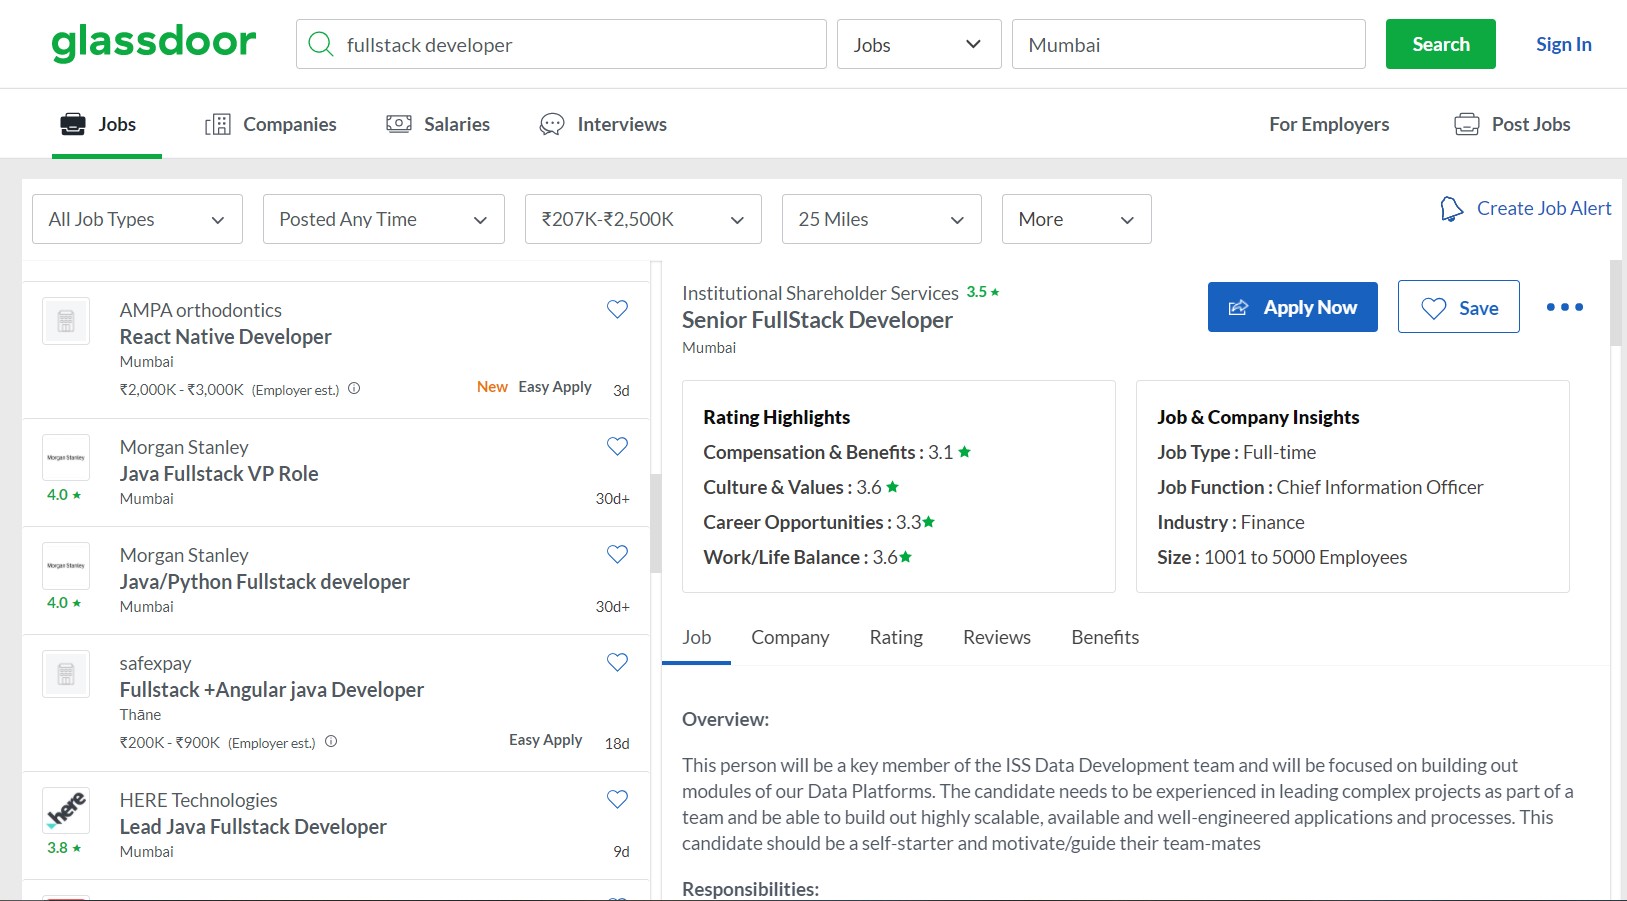Click the Mumbai location input field
1627x901 pixels.
[x=1189, y=44]
